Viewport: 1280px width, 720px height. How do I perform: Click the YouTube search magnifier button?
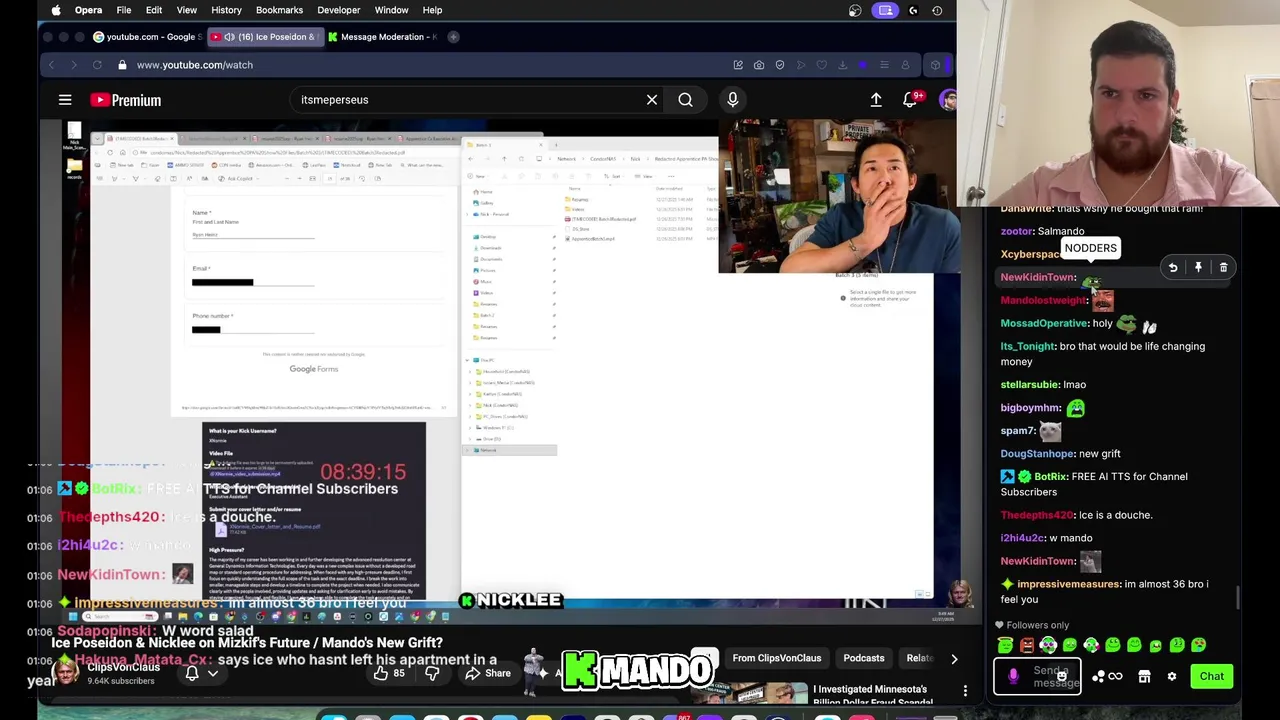(x=685, y=100)
